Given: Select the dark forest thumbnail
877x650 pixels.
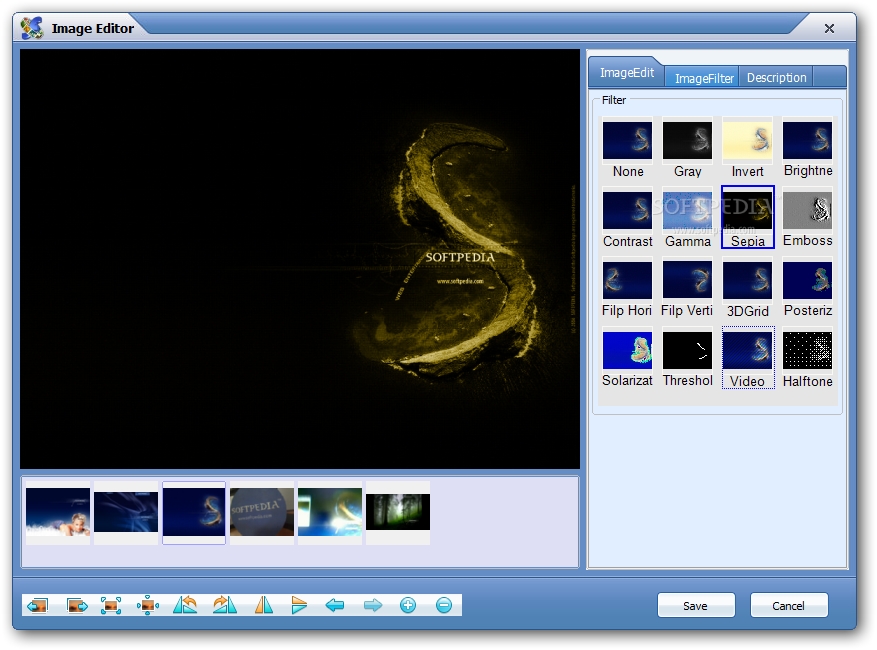Looking at the screenshot, I should click(398, 512).
